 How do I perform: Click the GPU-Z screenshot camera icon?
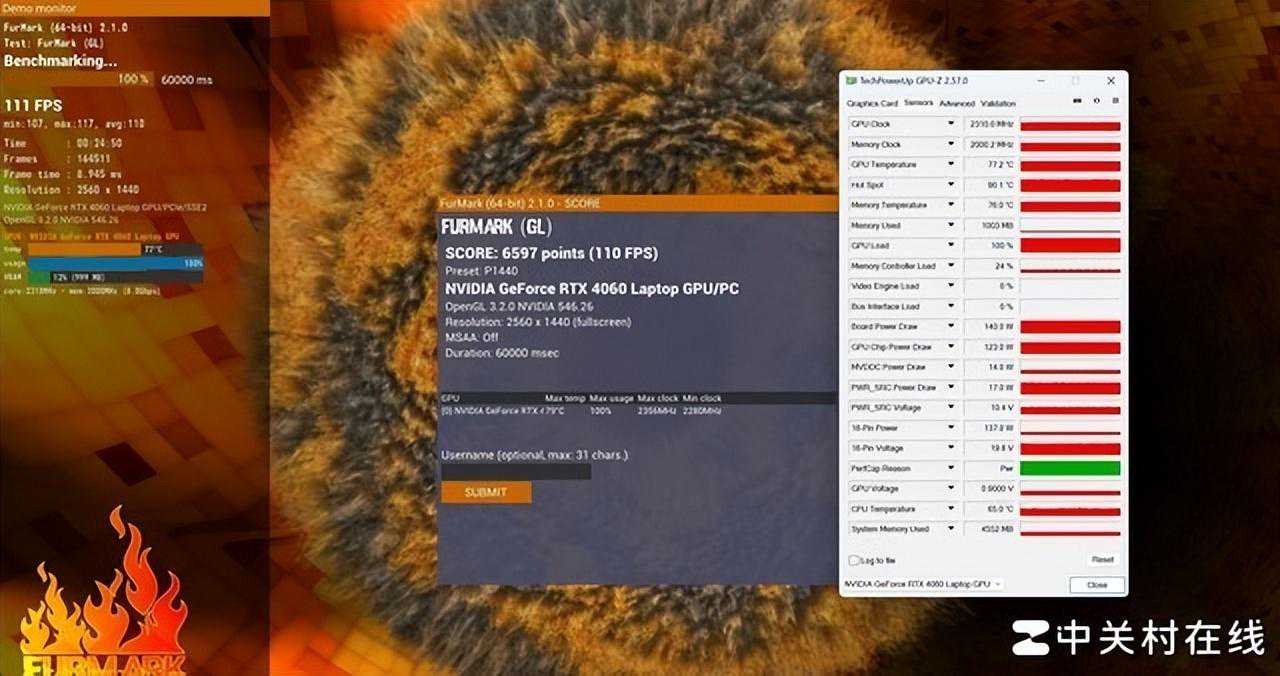(1077, 101)
